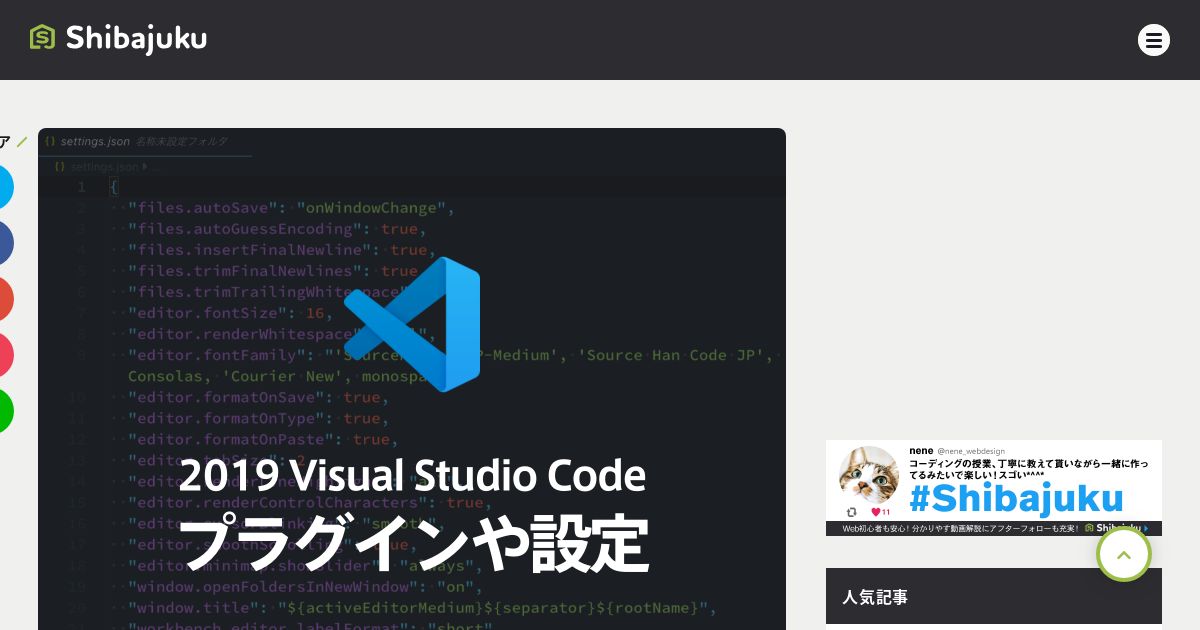Viewport: 1200px width, 630px height.
Task: Click the blue VS Code logo on the hero image
Action: (412, 324)
